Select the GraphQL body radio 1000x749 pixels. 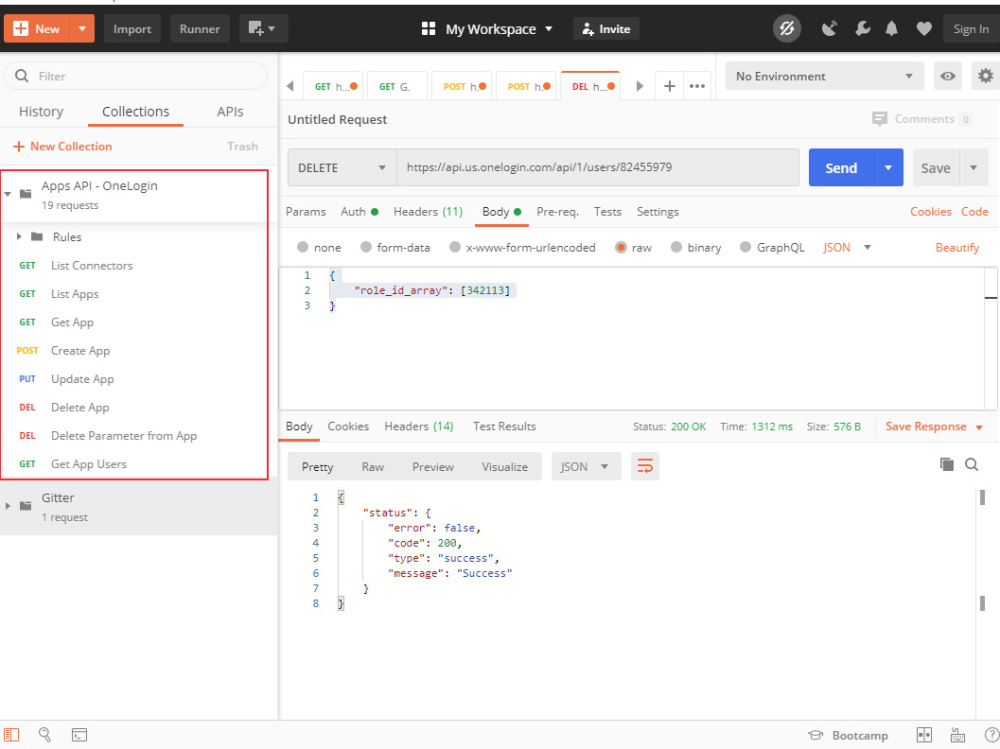[745, 247]
